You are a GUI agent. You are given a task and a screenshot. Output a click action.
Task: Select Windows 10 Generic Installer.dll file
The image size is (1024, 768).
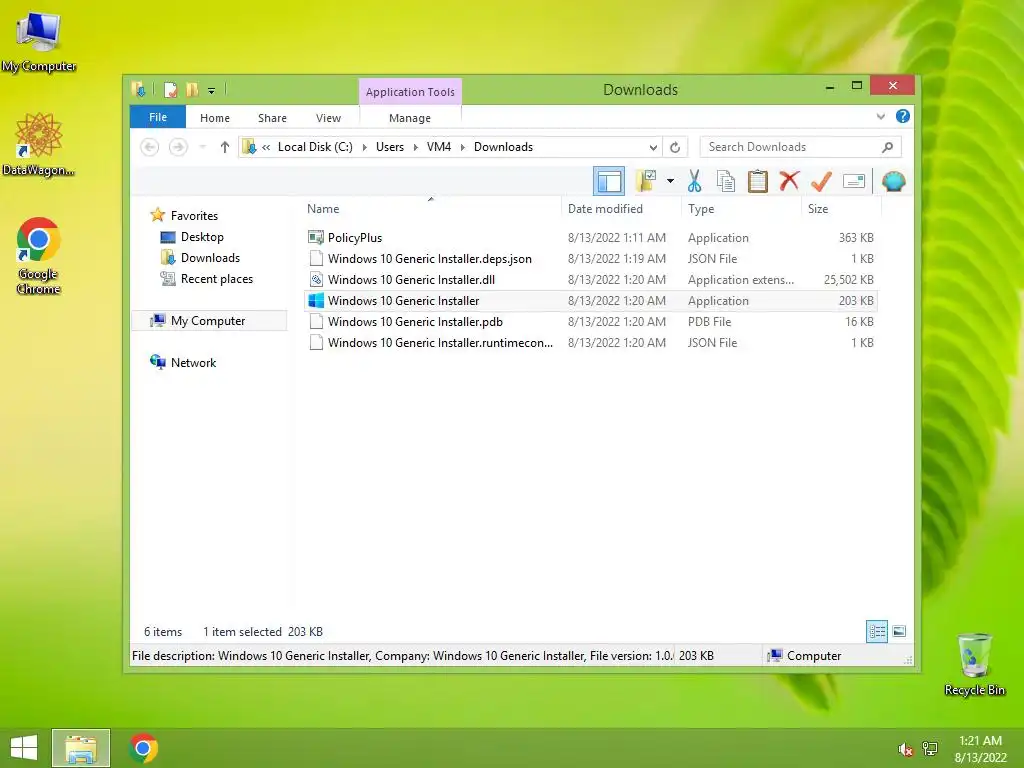590,280
